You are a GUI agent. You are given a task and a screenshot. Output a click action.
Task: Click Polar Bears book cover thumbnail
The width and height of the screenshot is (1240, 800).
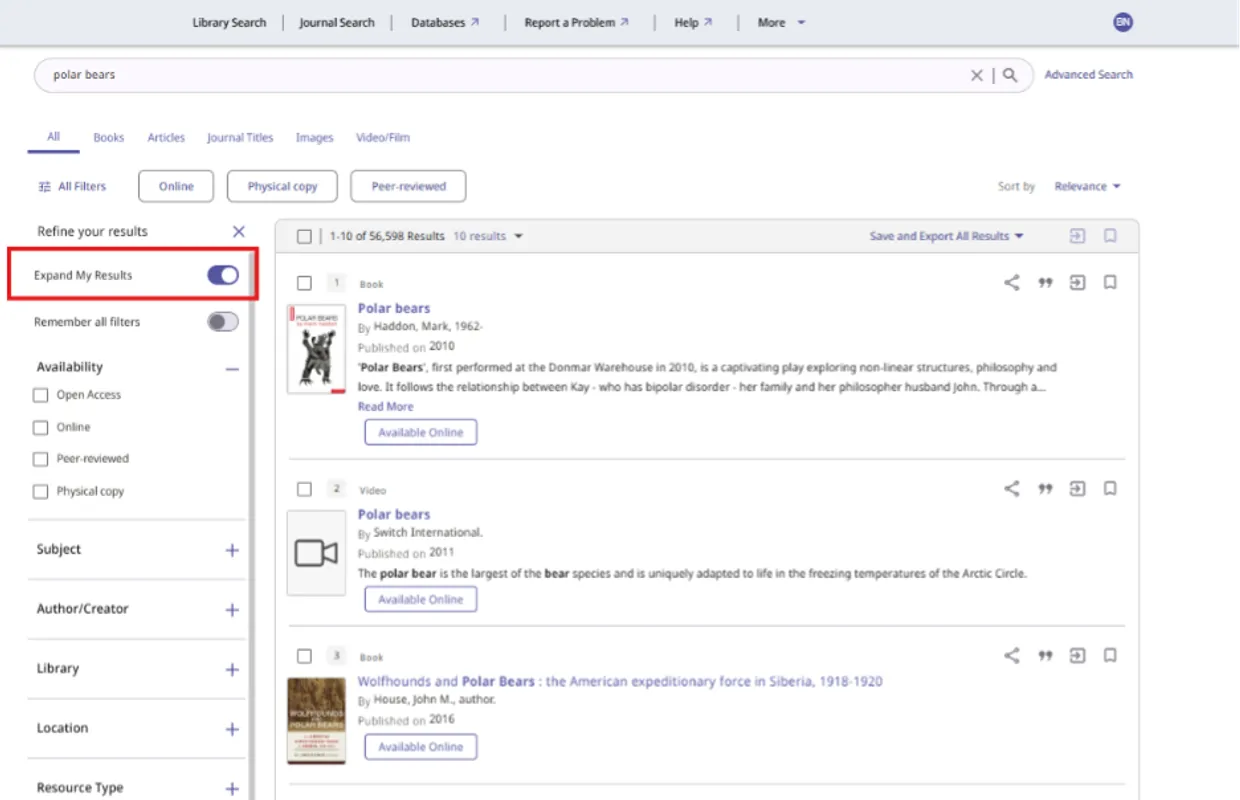tap(316, 349)
